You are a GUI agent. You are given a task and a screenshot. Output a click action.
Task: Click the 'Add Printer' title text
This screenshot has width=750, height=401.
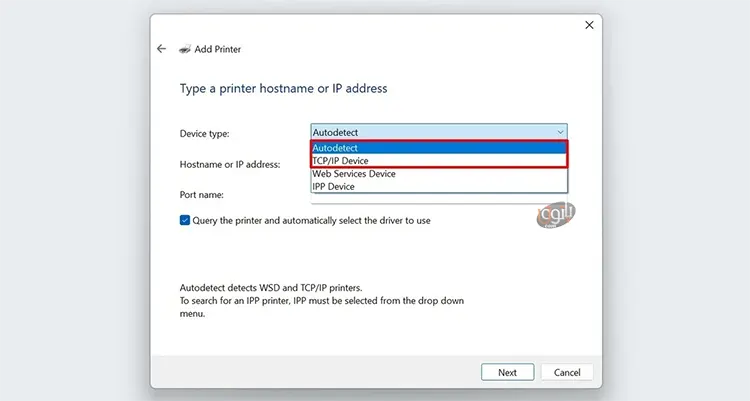pos(218,49)
